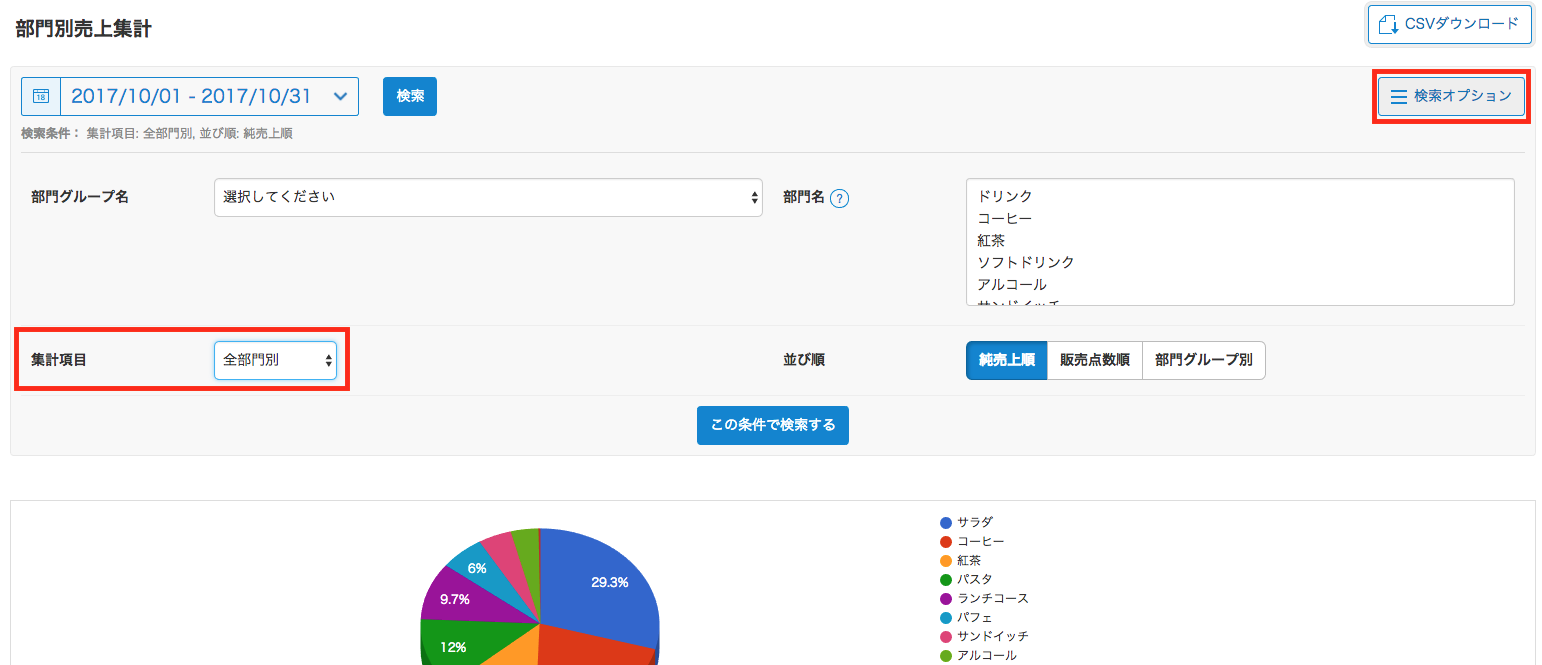Image resolution: width=1542 pixels, height=665 pixels.
Task: Click the purple ランチコース legend dot
Action: [x=945, y=598]
